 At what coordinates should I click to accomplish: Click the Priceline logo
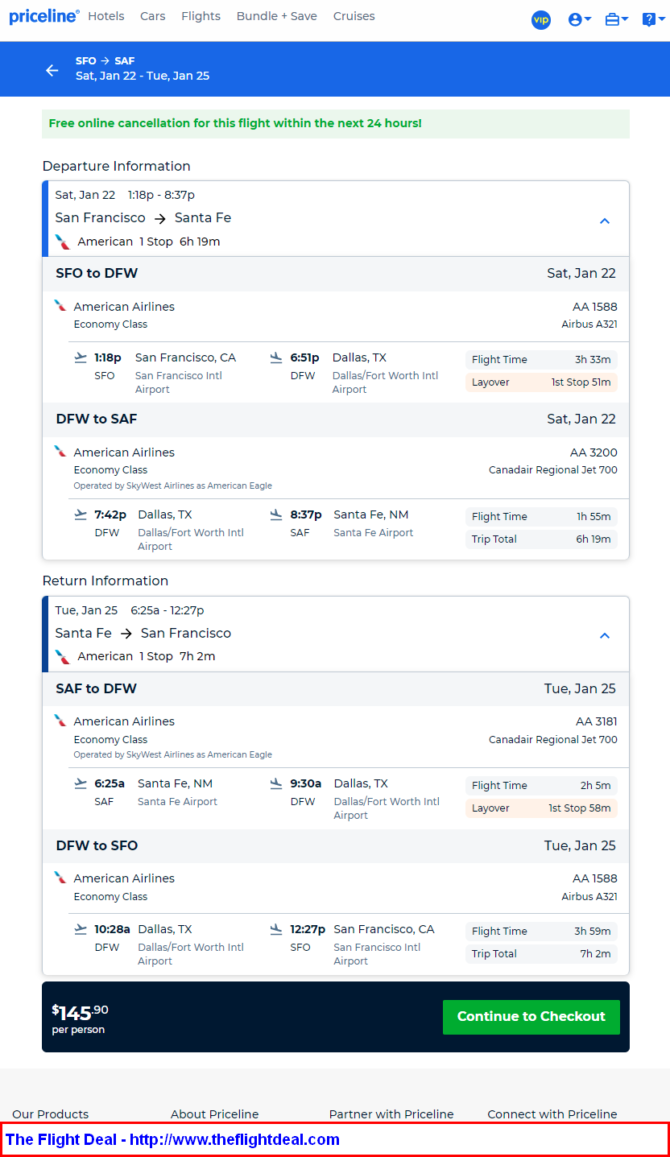click(x=44, y=16)
